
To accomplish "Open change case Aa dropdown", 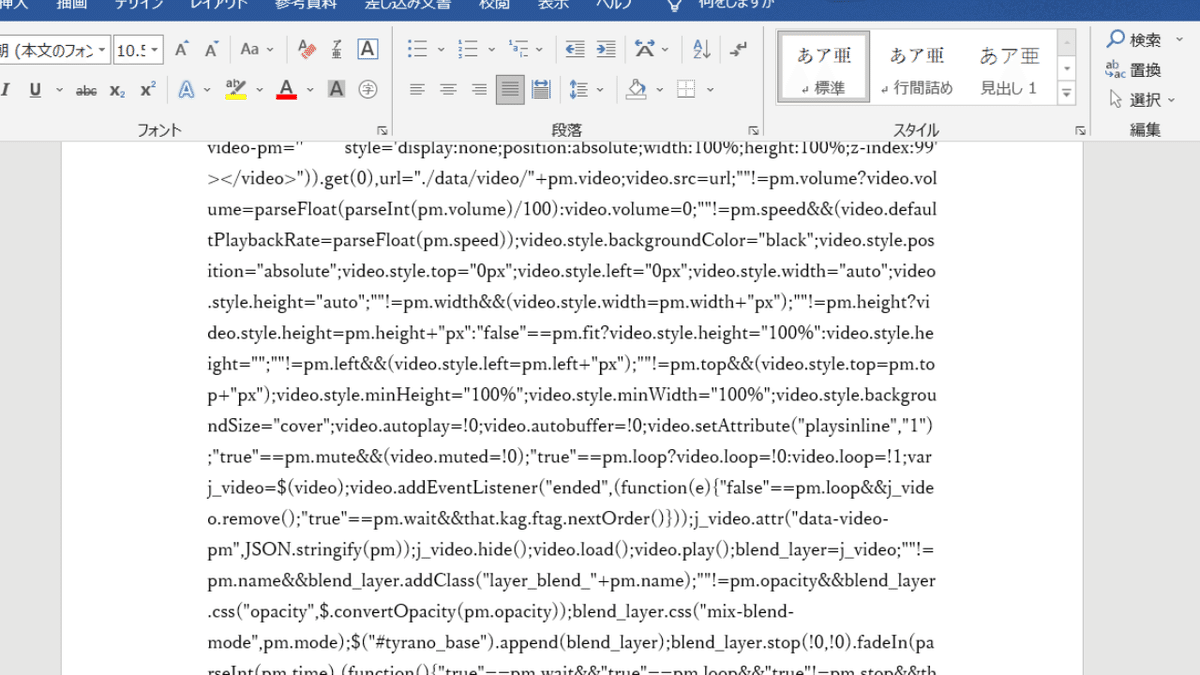I will 255,49.
